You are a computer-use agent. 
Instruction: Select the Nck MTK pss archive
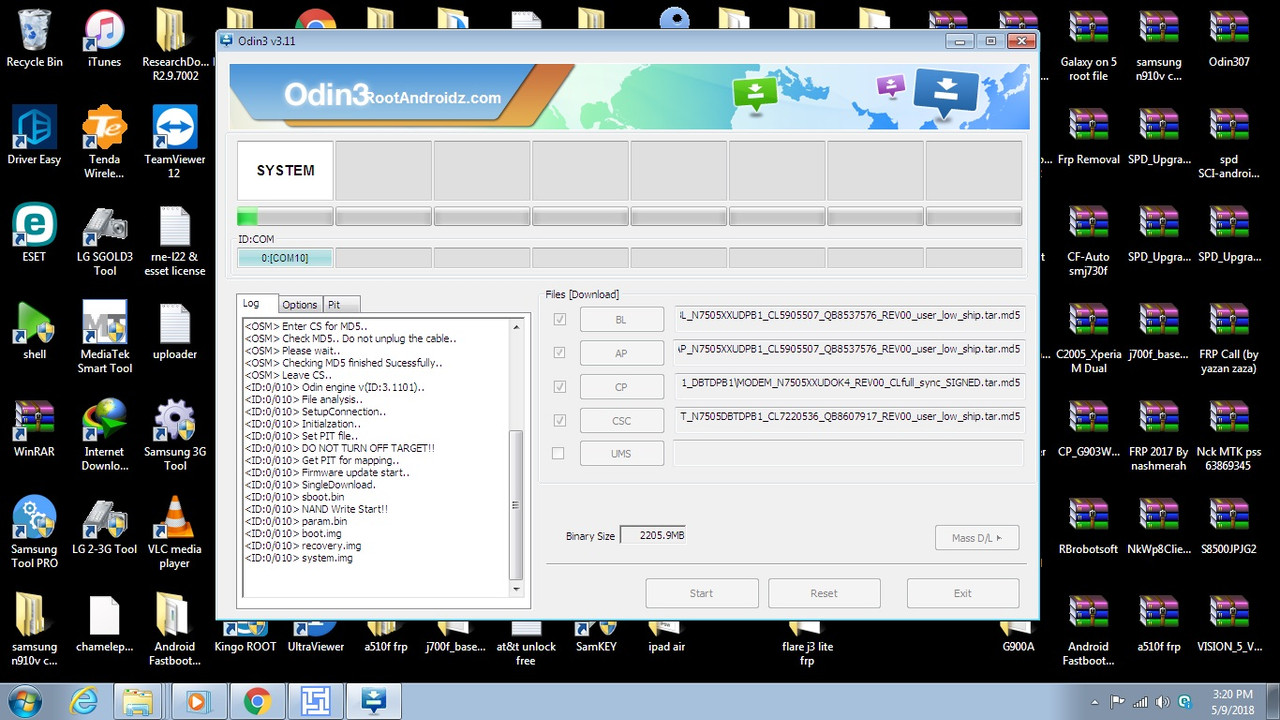1228,436
